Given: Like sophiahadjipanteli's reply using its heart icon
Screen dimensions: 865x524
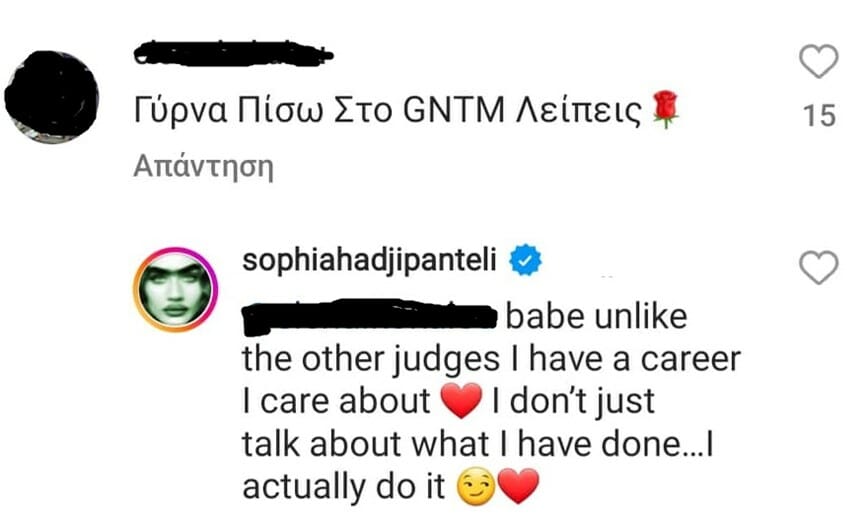Looking at the screenshot, I should pos(819,268).
